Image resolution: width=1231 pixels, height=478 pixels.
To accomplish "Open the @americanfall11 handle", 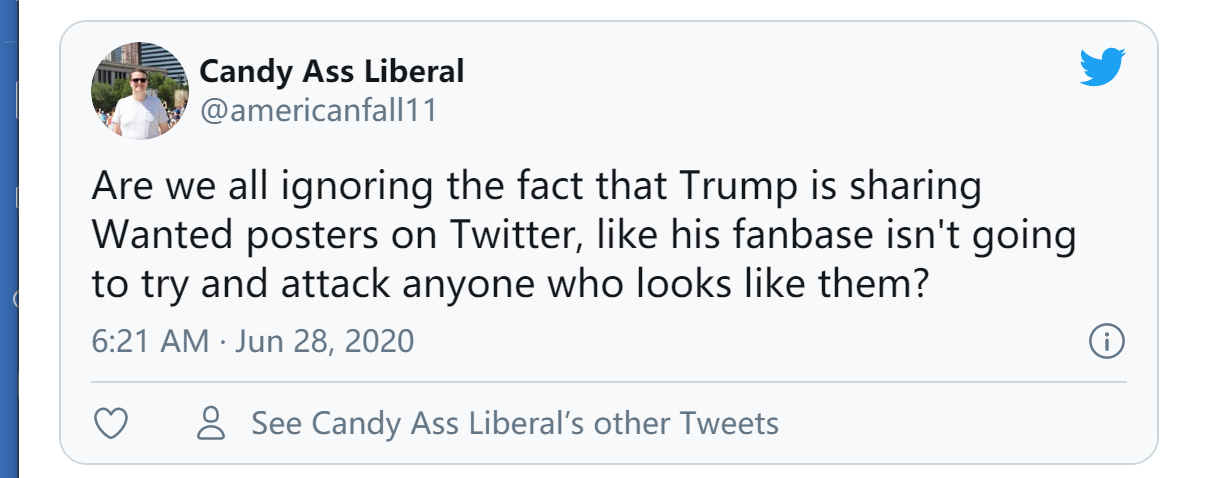I will [x=319, y=111].
